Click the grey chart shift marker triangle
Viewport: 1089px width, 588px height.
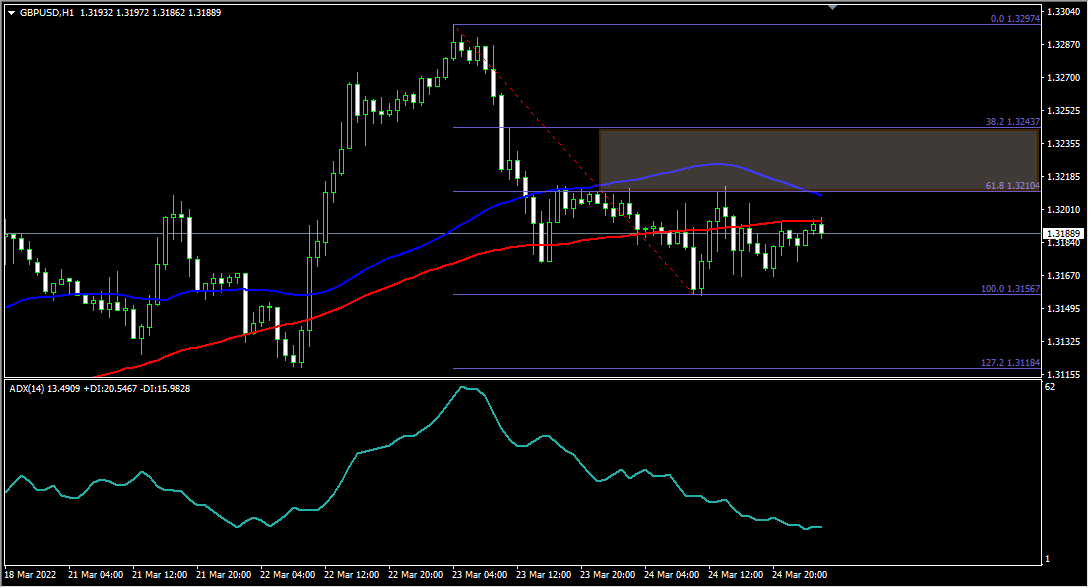click(832, 7)
